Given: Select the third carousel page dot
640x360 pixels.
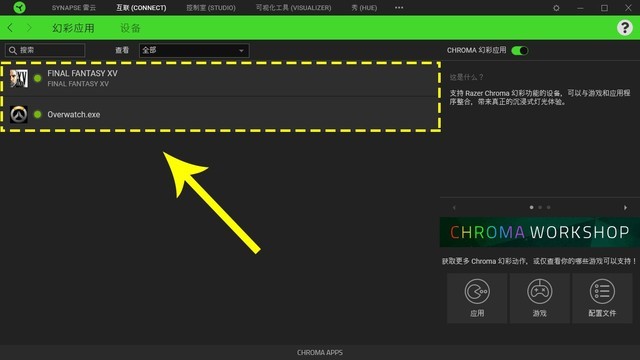Looking at the screenshot, I should click(549, 207).
